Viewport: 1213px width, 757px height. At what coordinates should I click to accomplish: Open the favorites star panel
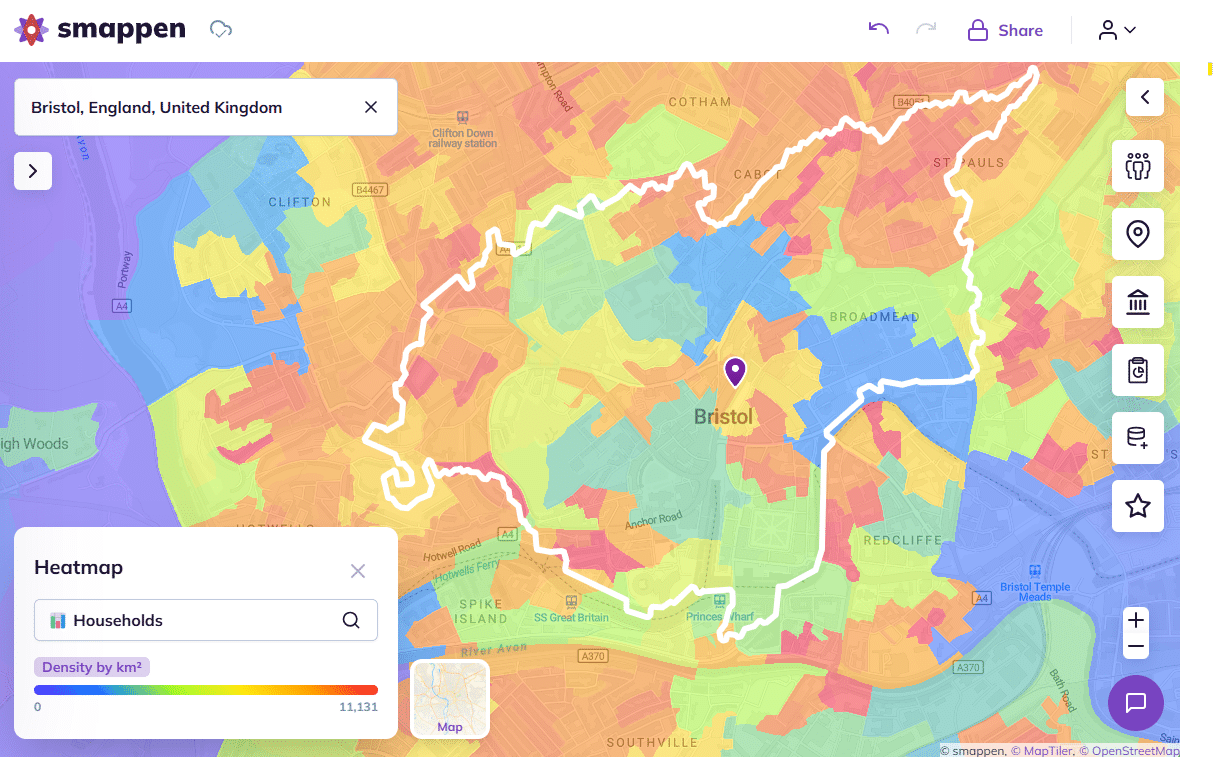click(x=1137, y=506)
